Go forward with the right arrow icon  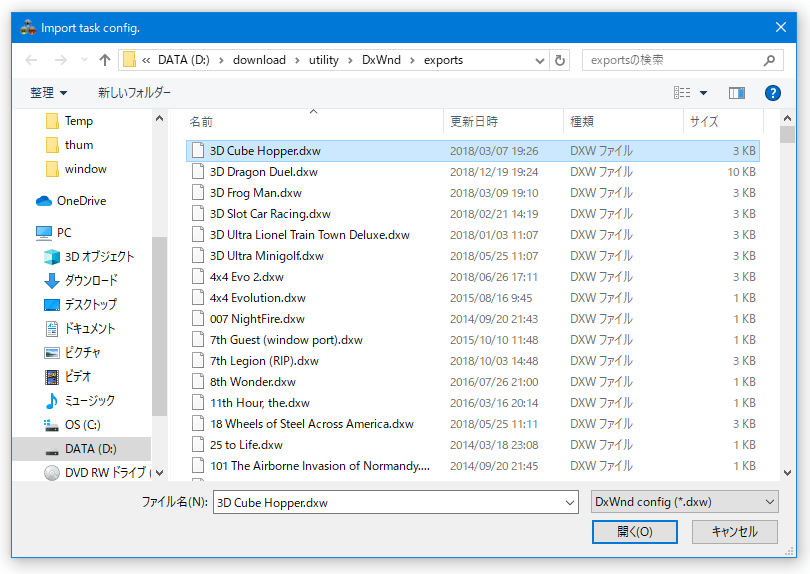(60, 60)
